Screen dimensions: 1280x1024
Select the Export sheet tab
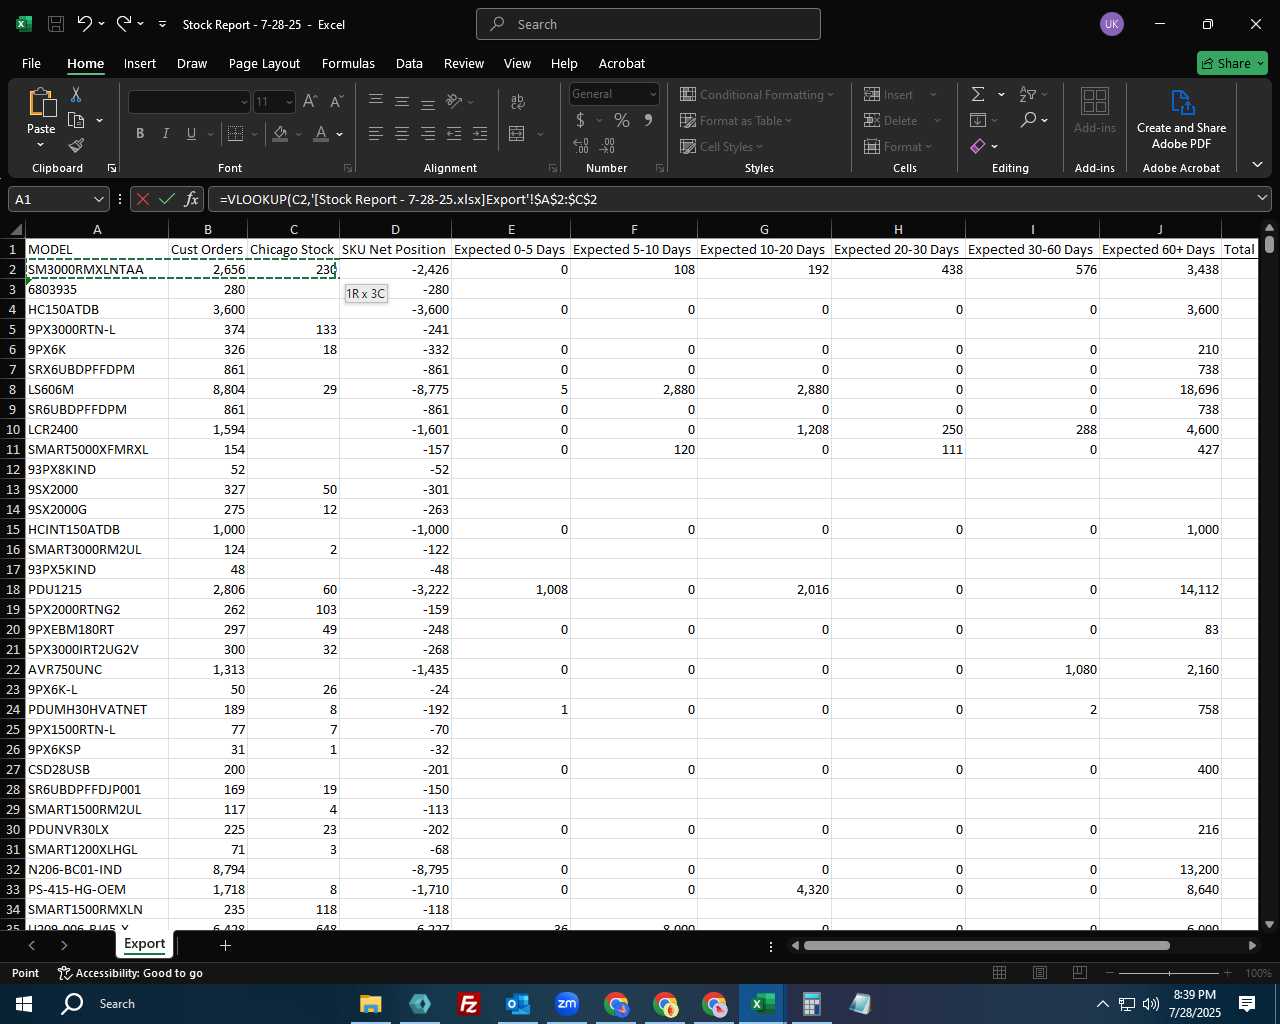click(x=145, y=943)
